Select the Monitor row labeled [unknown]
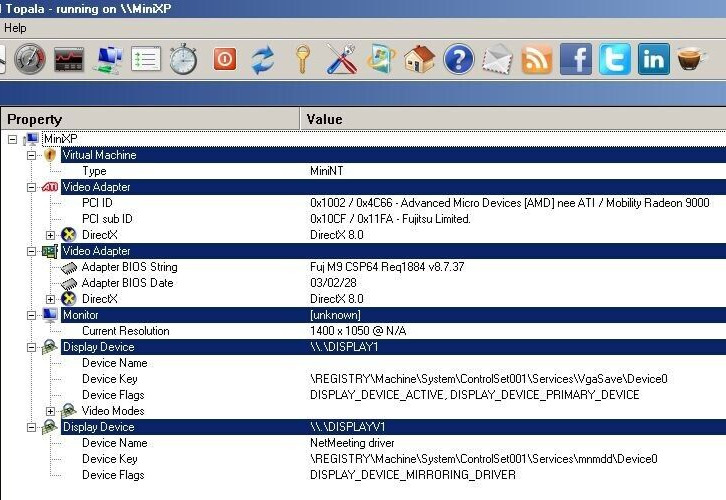The image size is (726, 500). 393,315
